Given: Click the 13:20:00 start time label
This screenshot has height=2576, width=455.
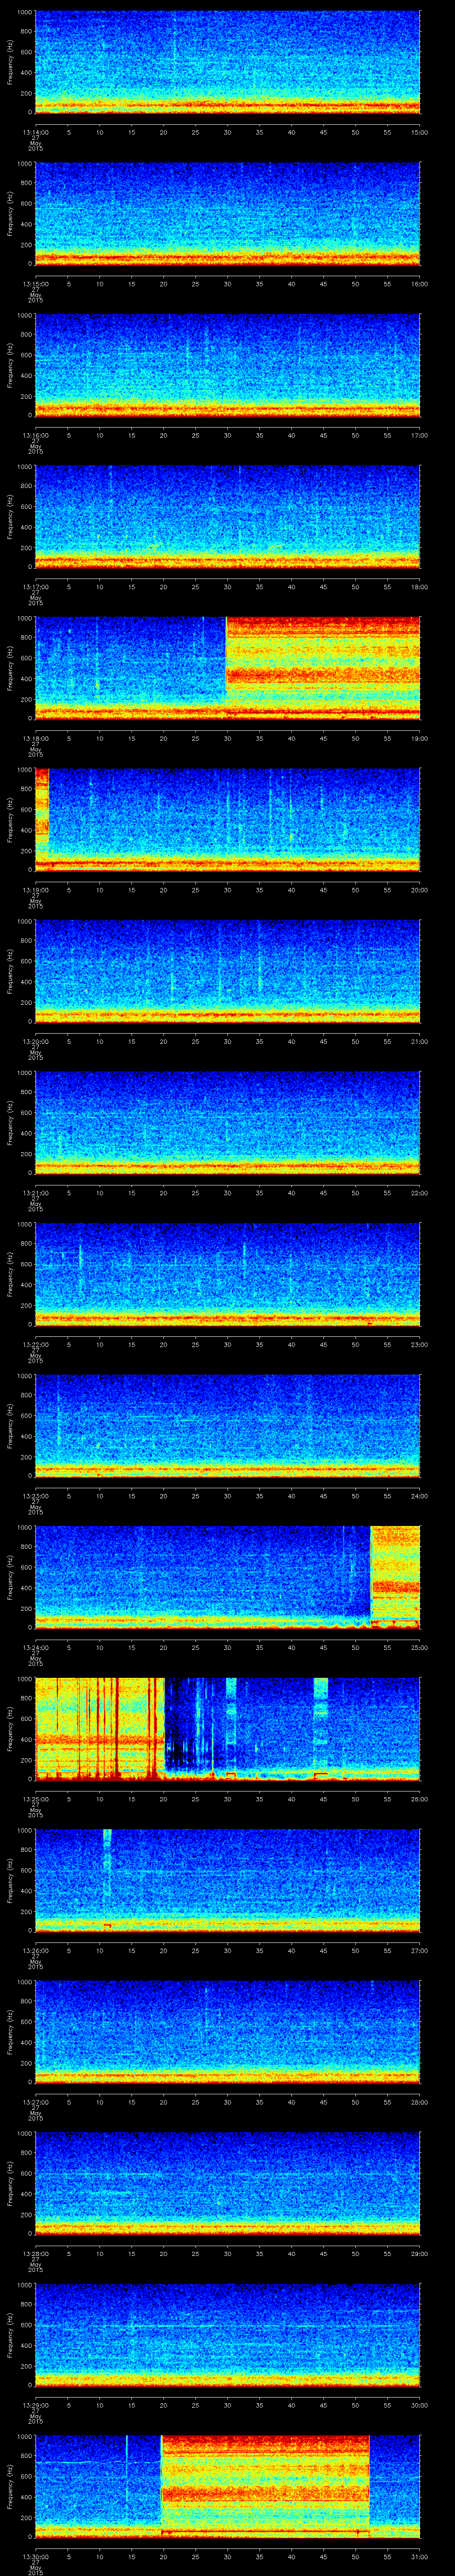Looking at the screenshot, I should [x=35, y=1041].
